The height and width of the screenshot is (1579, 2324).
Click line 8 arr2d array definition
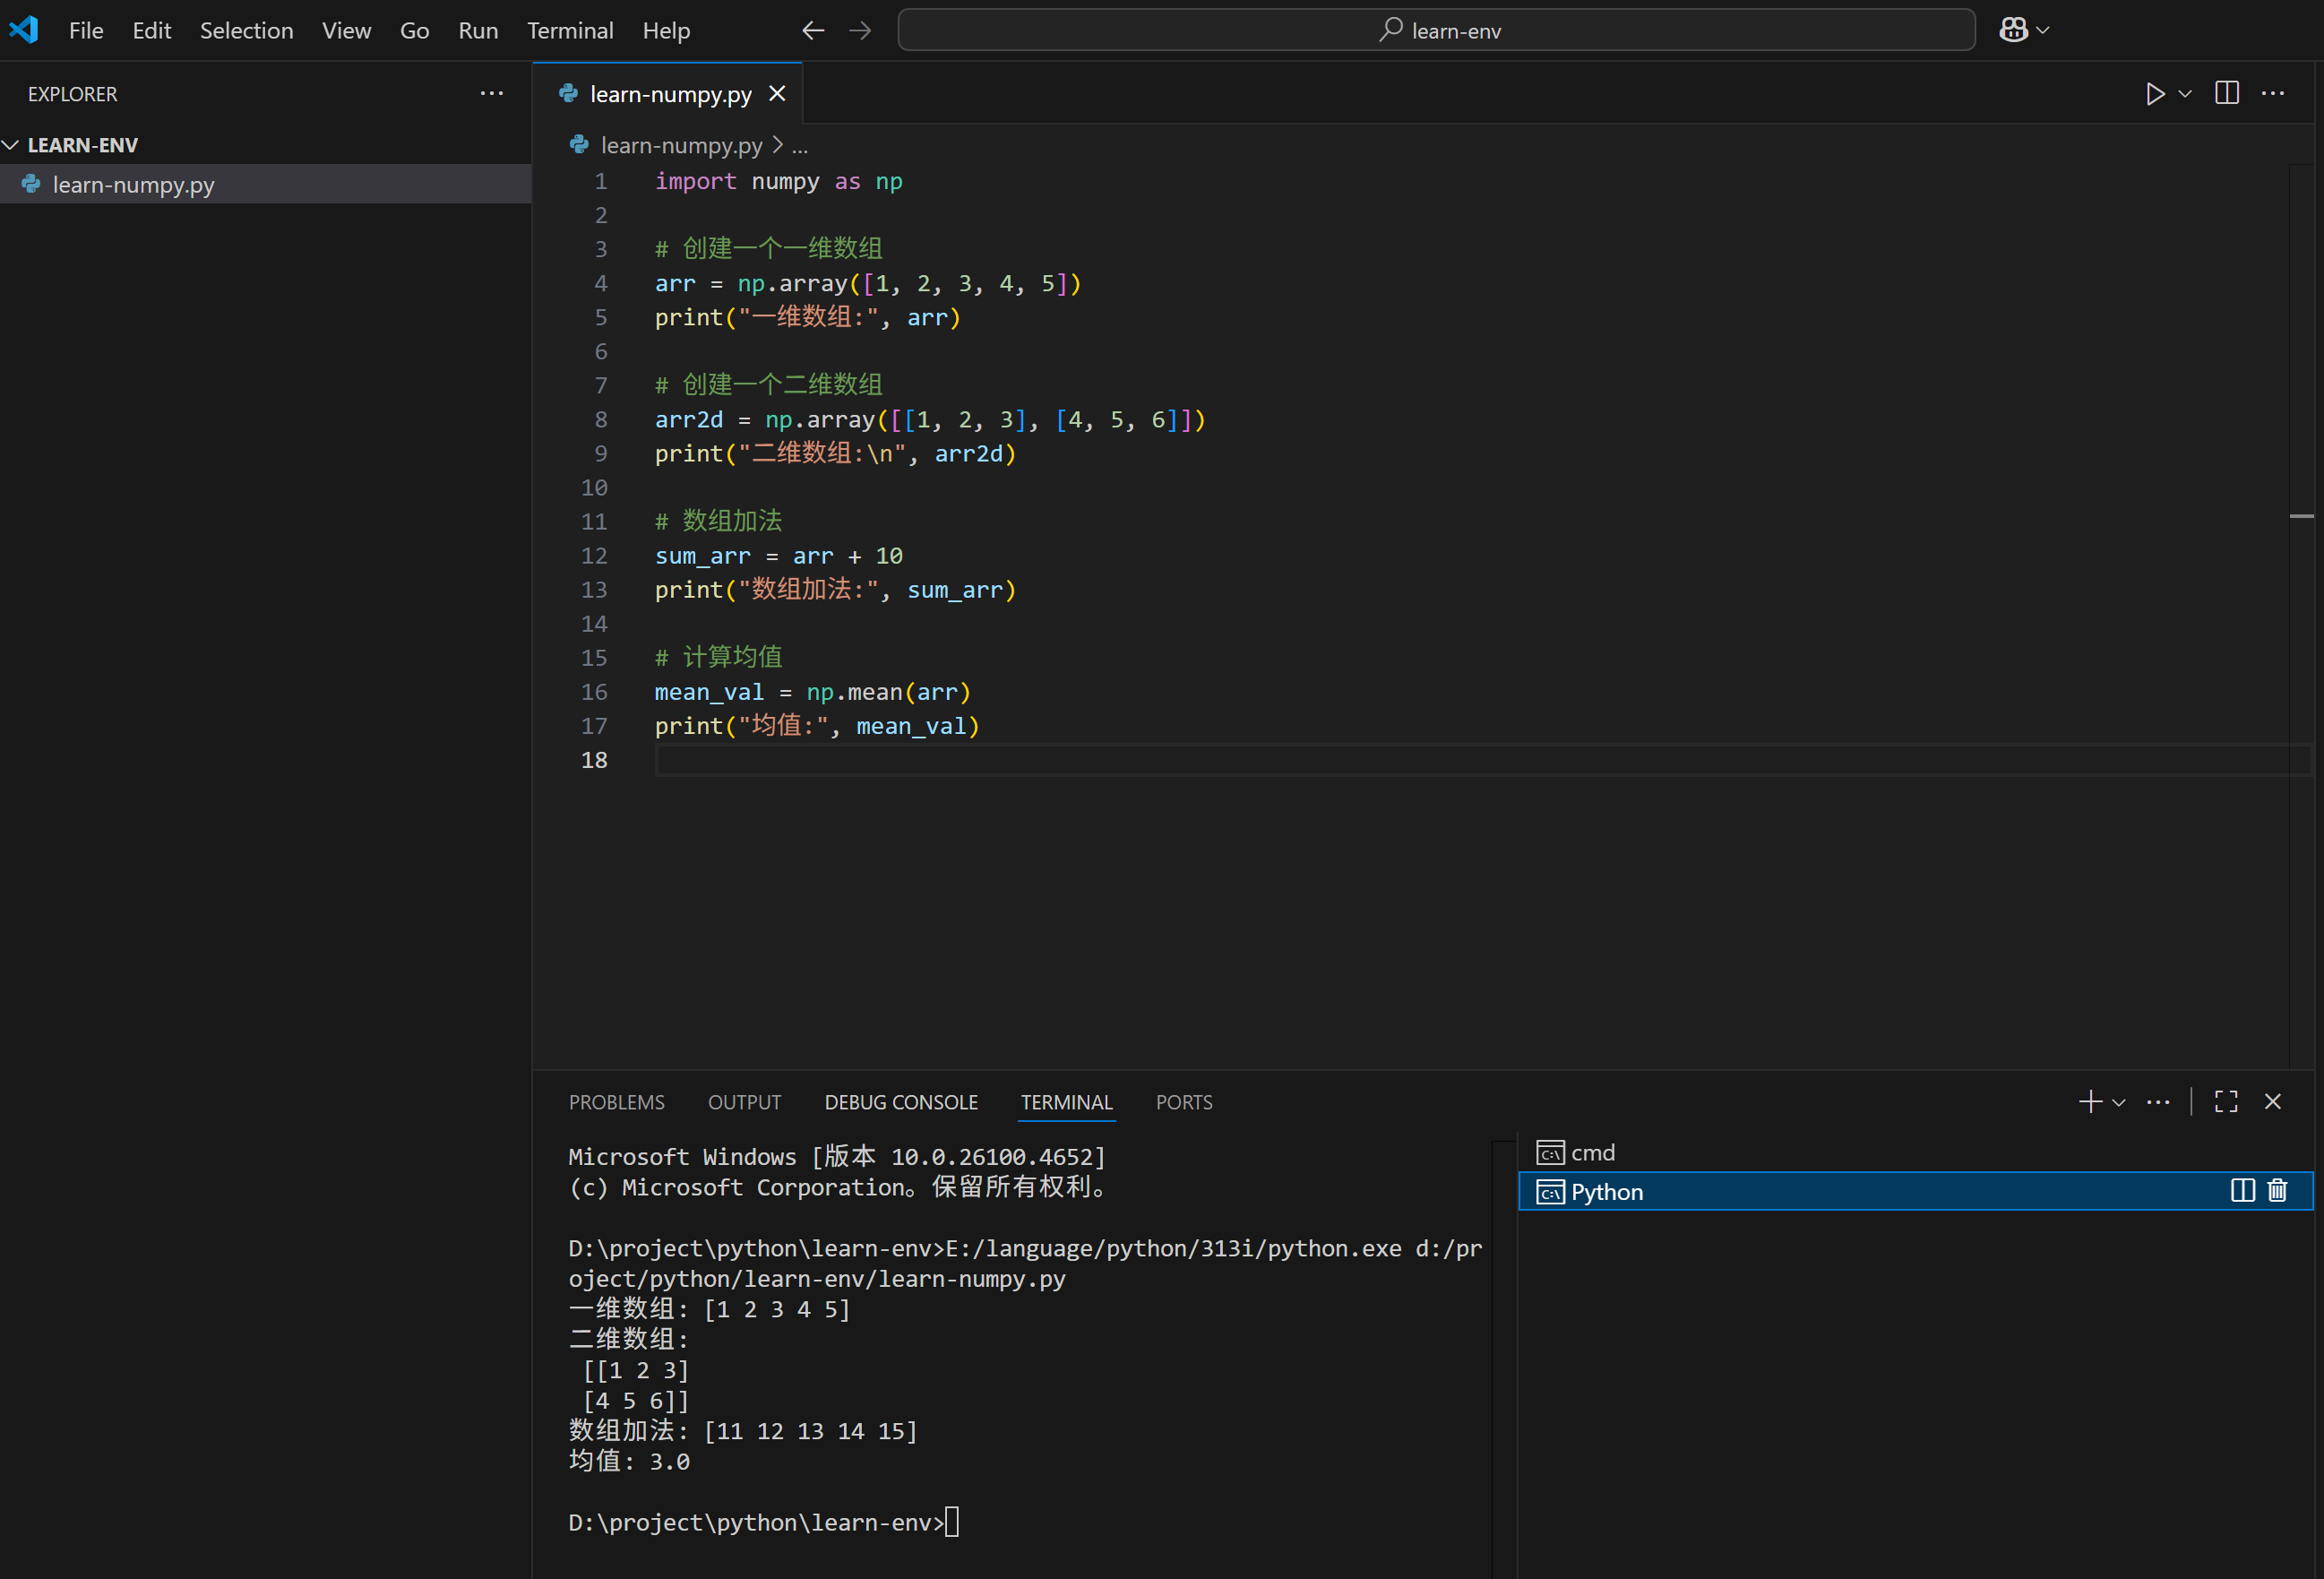(930, 419)
